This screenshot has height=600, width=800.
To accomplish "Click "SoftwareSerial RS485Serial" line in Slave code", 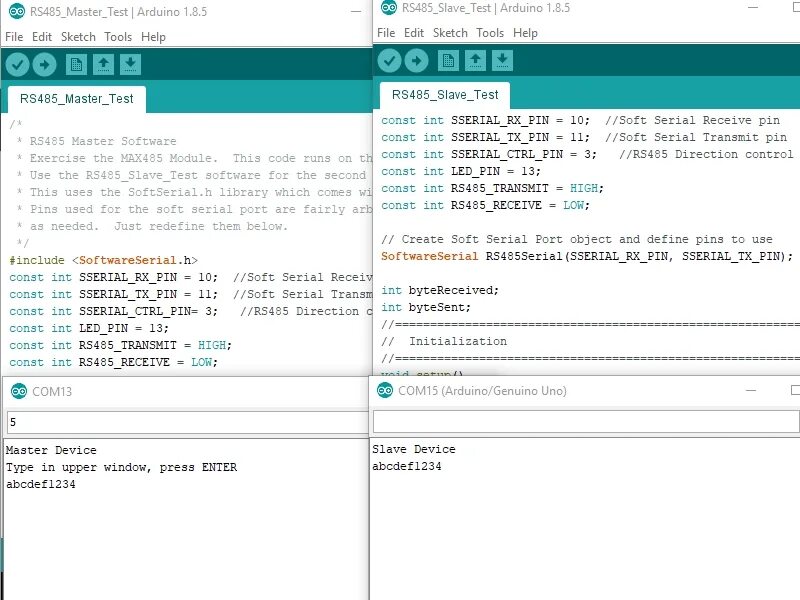I will point(587,256).
